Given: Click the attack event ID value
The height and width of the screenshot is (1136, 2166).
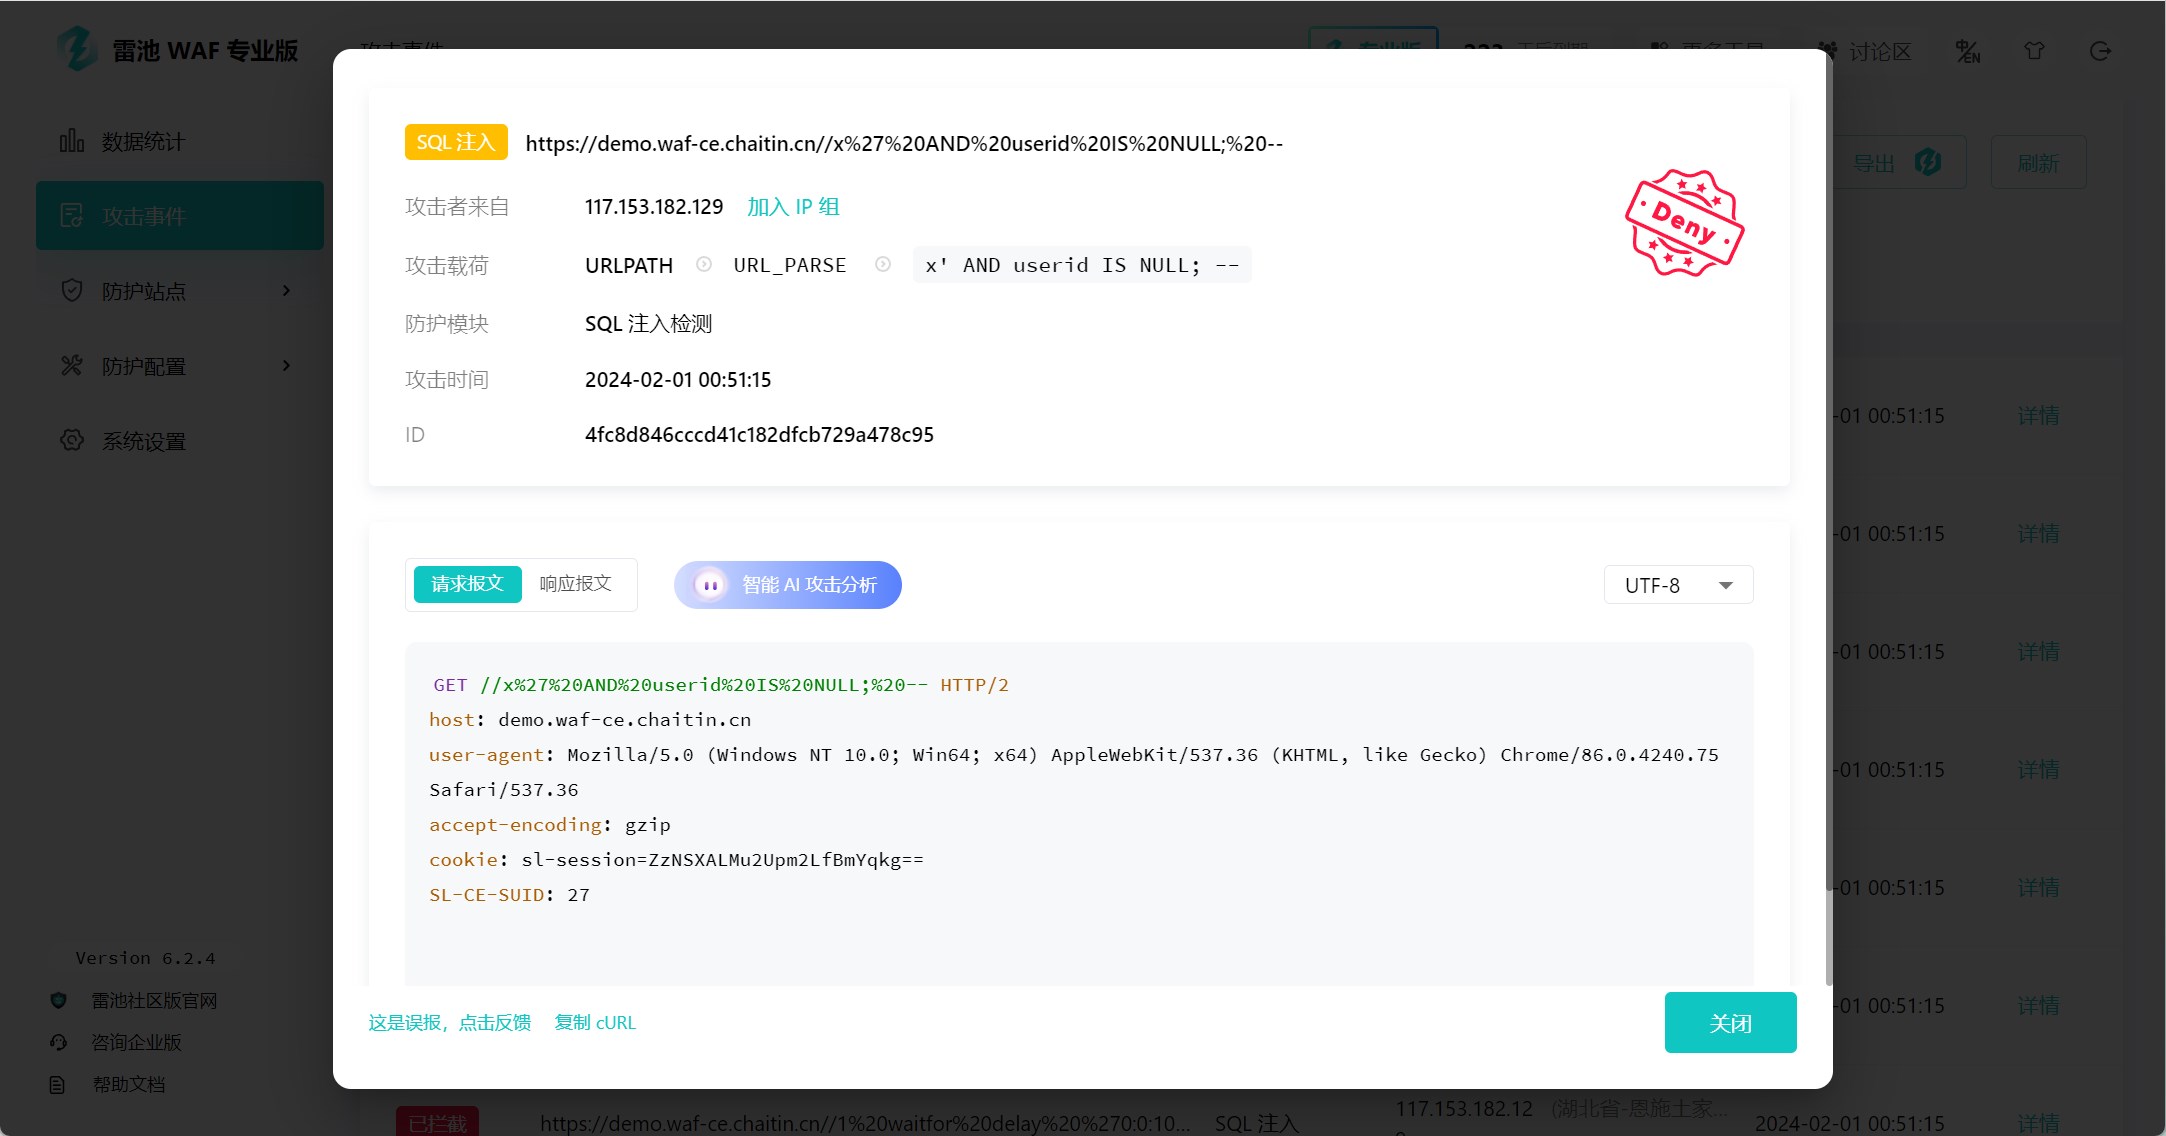Looking at the screenshot, I should pyautogui.click(x=759, y=435).
